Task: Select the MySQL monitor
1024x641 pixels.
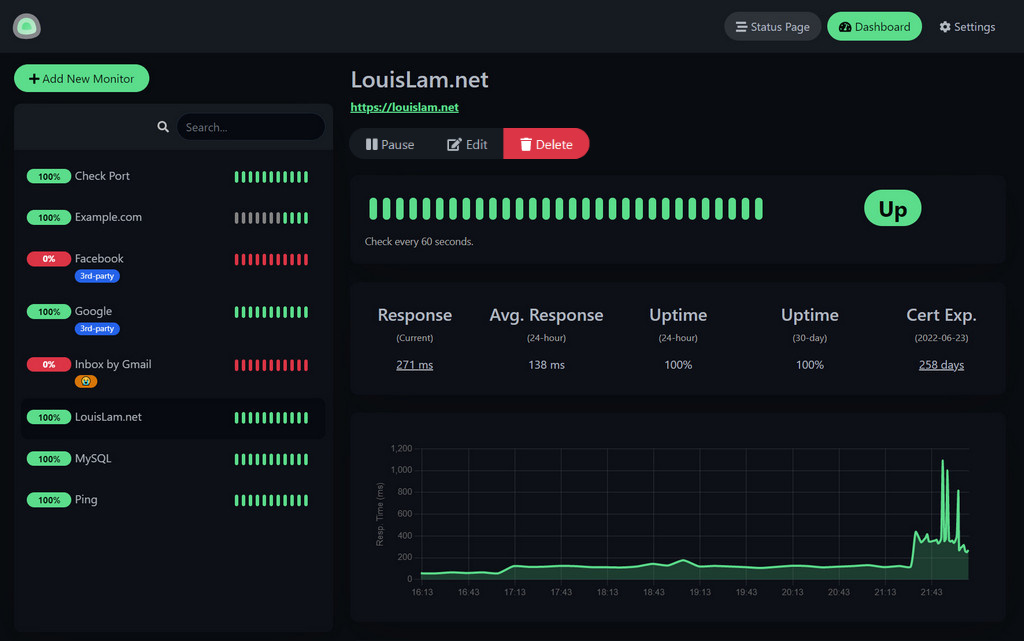Action: 93,459
